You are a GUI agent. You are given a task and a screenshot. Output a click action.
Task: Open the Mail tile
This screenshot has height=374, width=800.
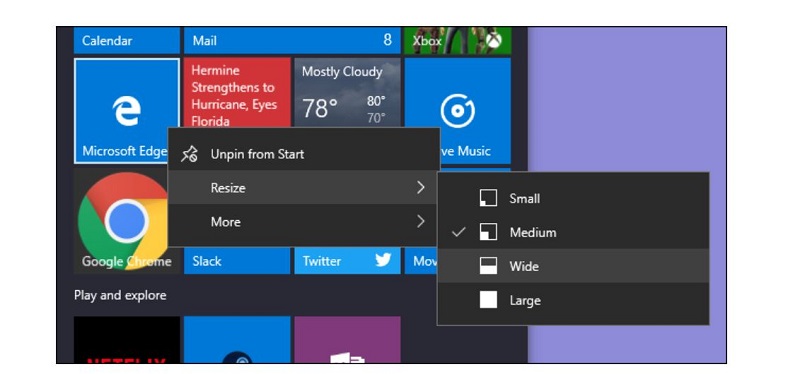click(292, 40)
